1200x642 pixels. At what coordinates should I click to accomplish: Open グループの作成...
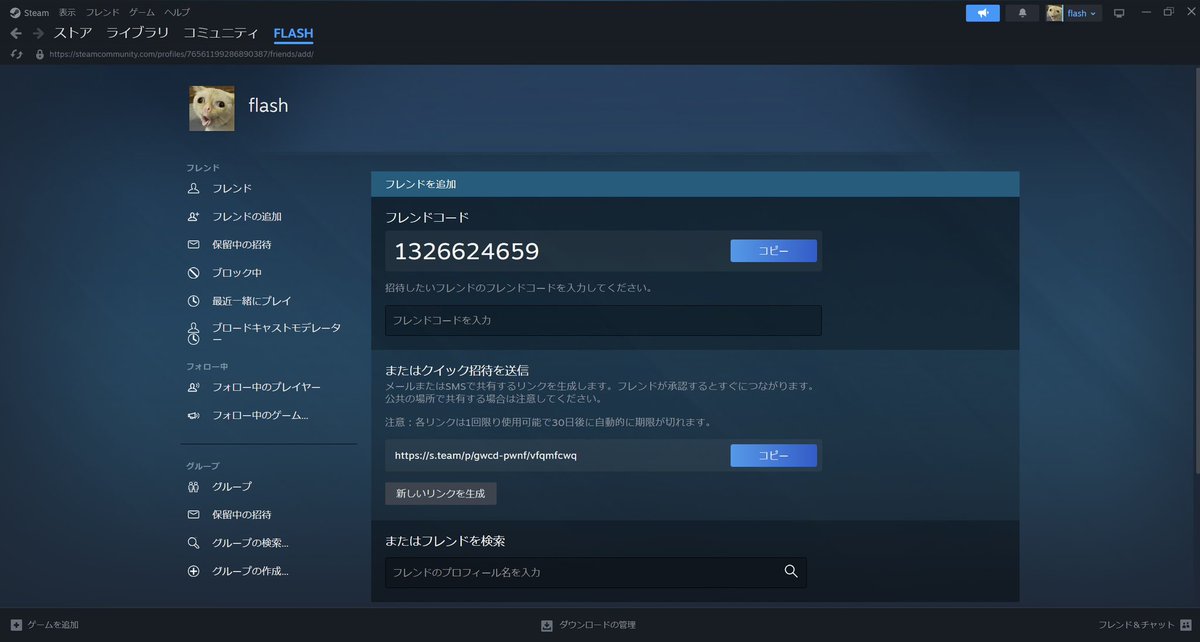250,571
